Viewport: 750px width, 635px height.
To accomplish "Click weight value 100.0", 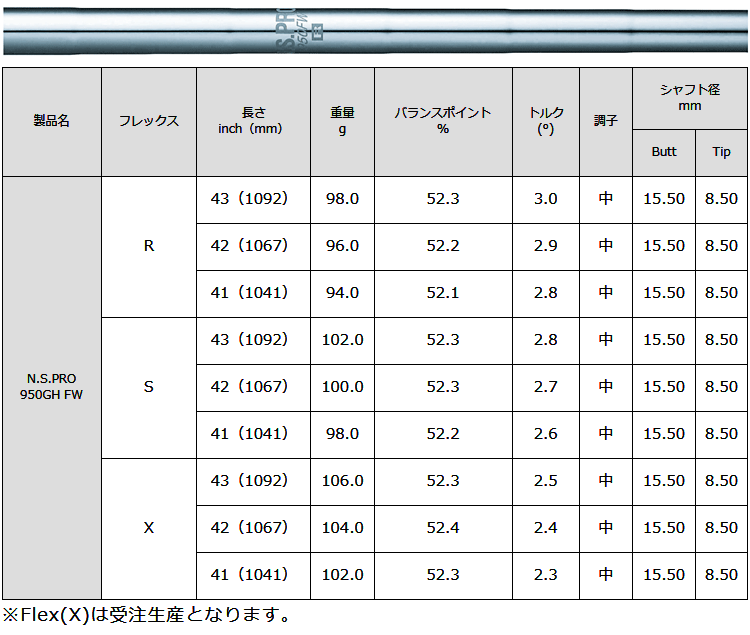I will pos(342,387).
